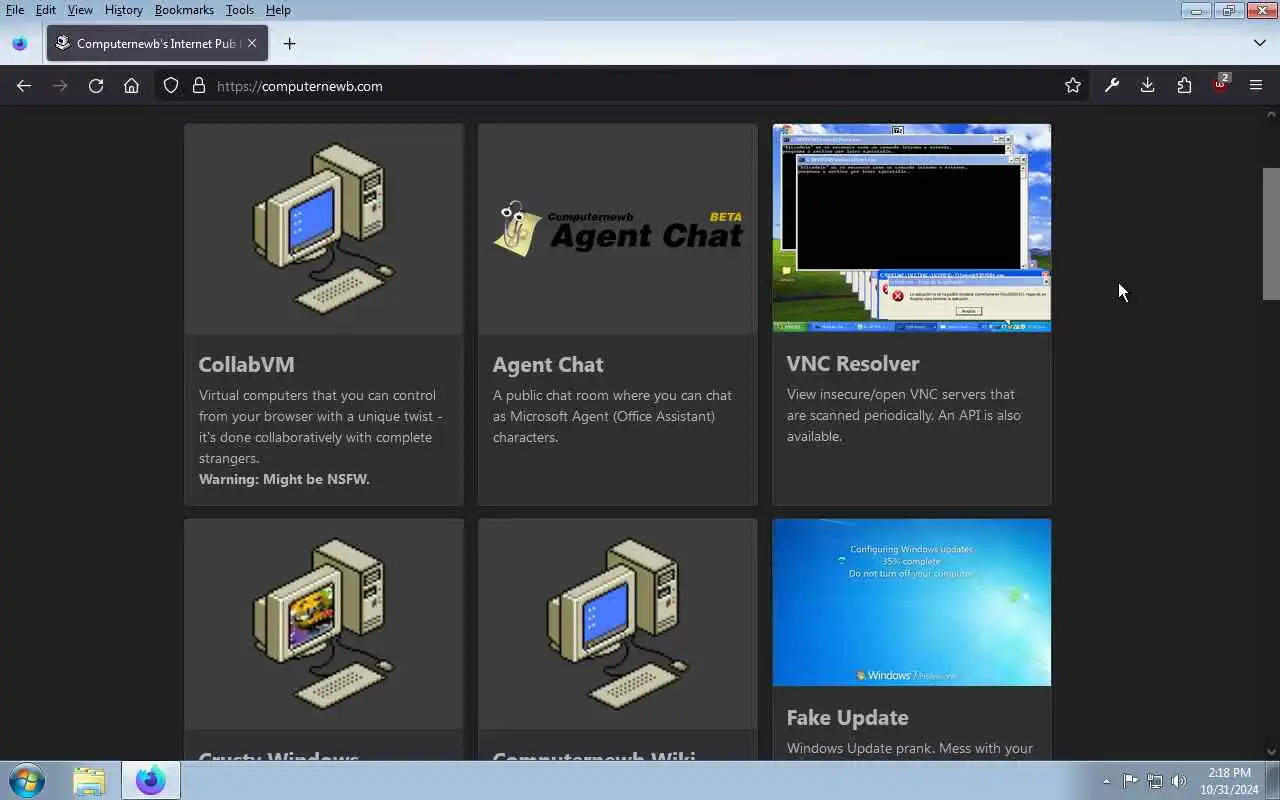Open the History menu
The image size is (1280, 800).
[123, 10]
